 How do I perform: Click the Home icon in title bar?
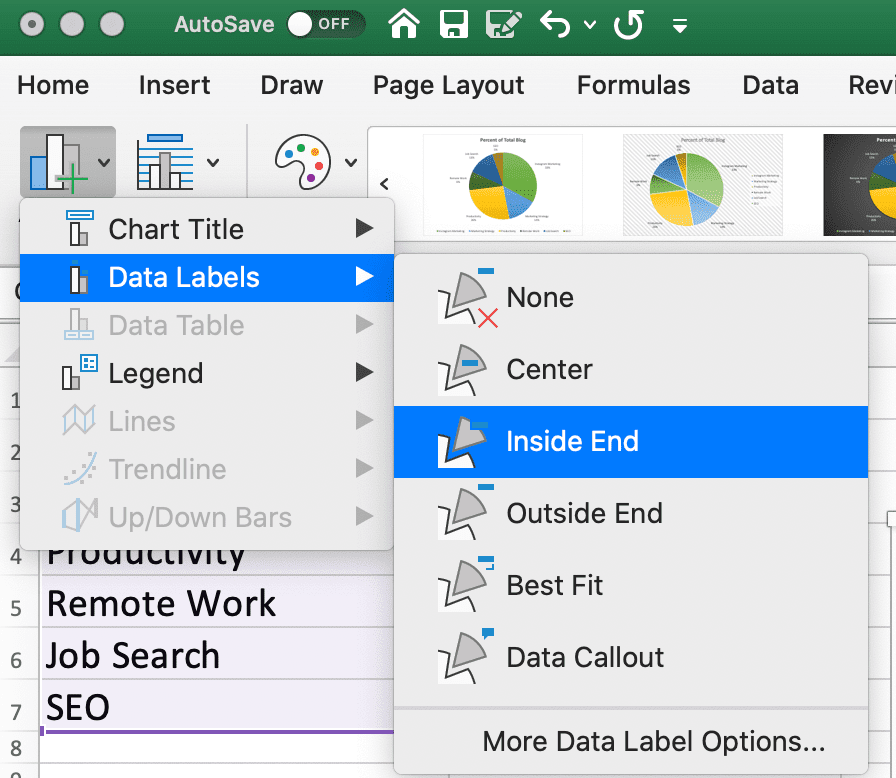click(403, 24)
